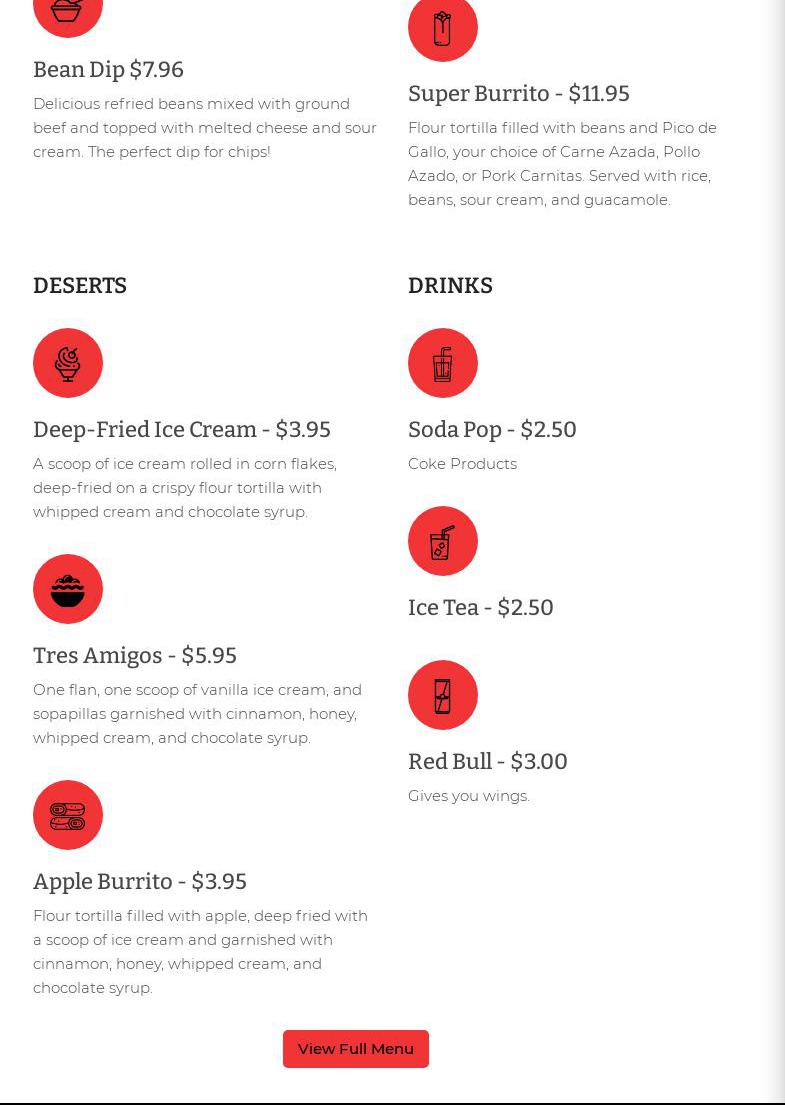This screenshot has height=1105, width=785.
Task: Click the Red Bull - $3.00 title
Action: tap(487, 762)
